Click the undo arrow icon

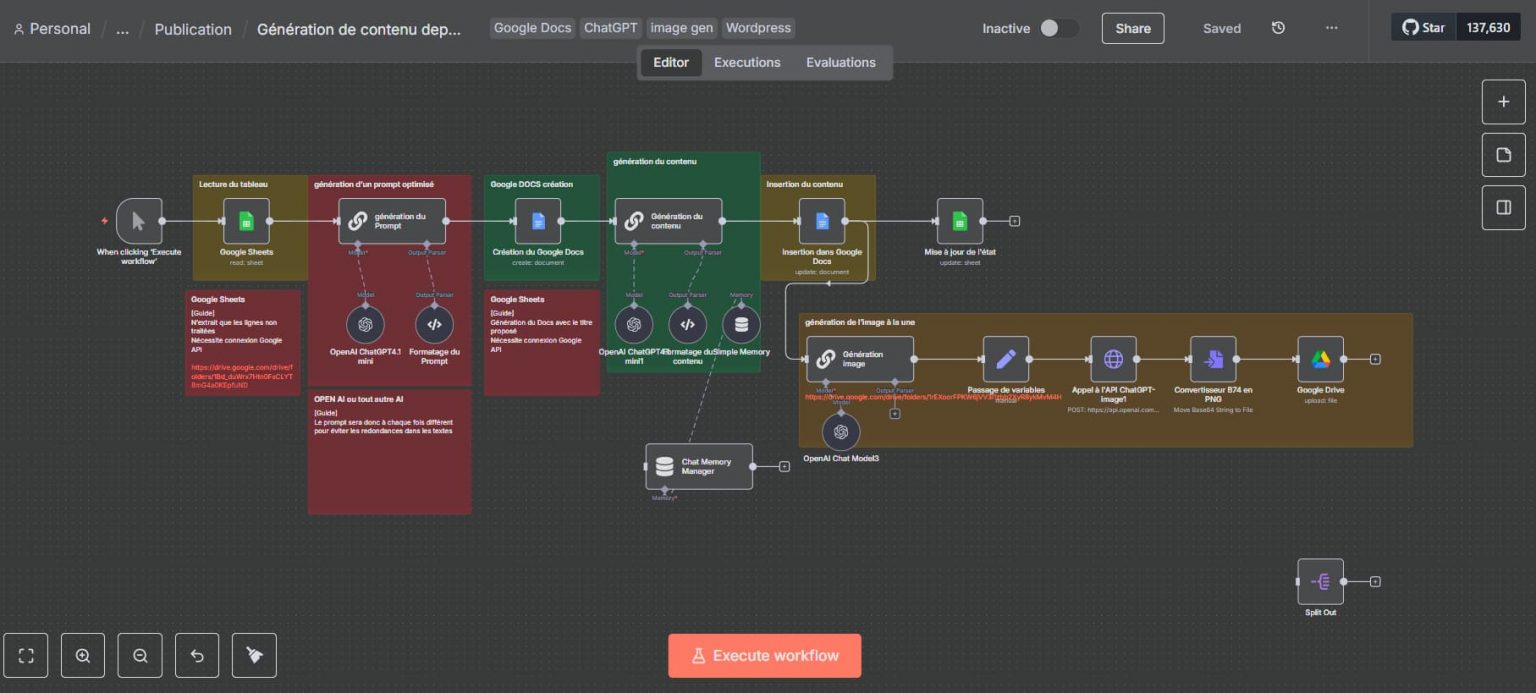(197, 655)
